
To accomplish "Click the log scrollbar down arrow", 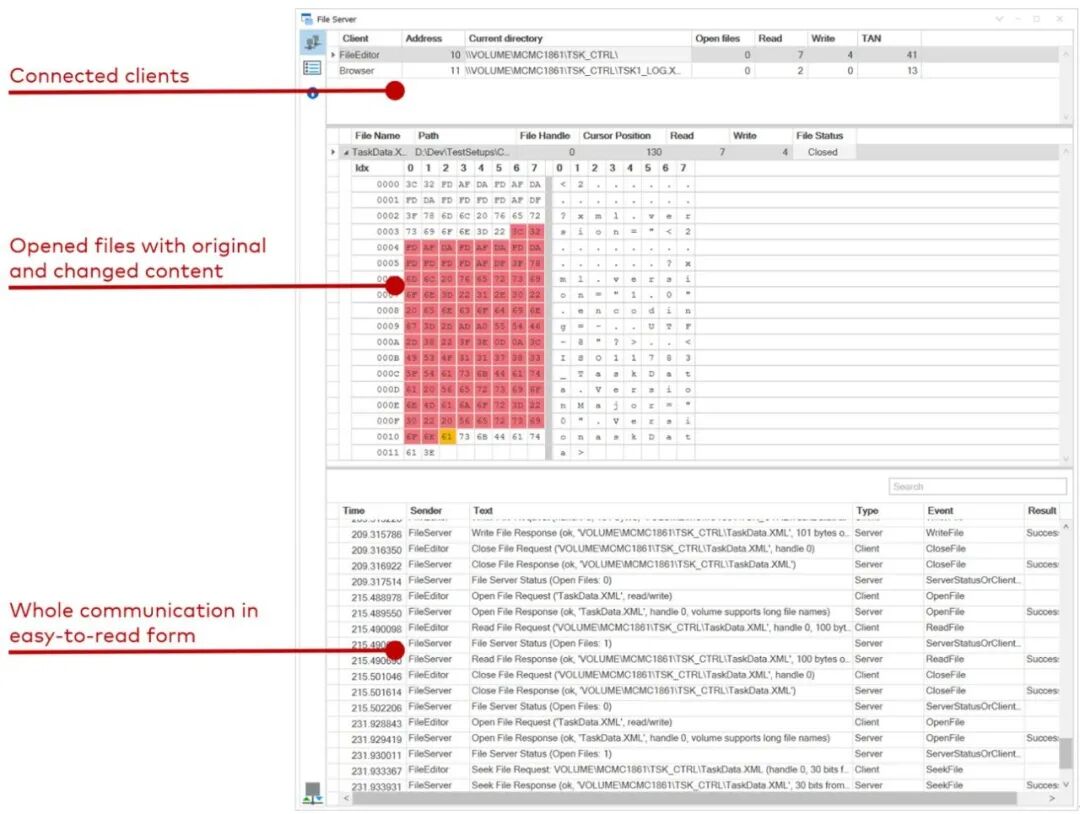I will [x=1066, y=784].
